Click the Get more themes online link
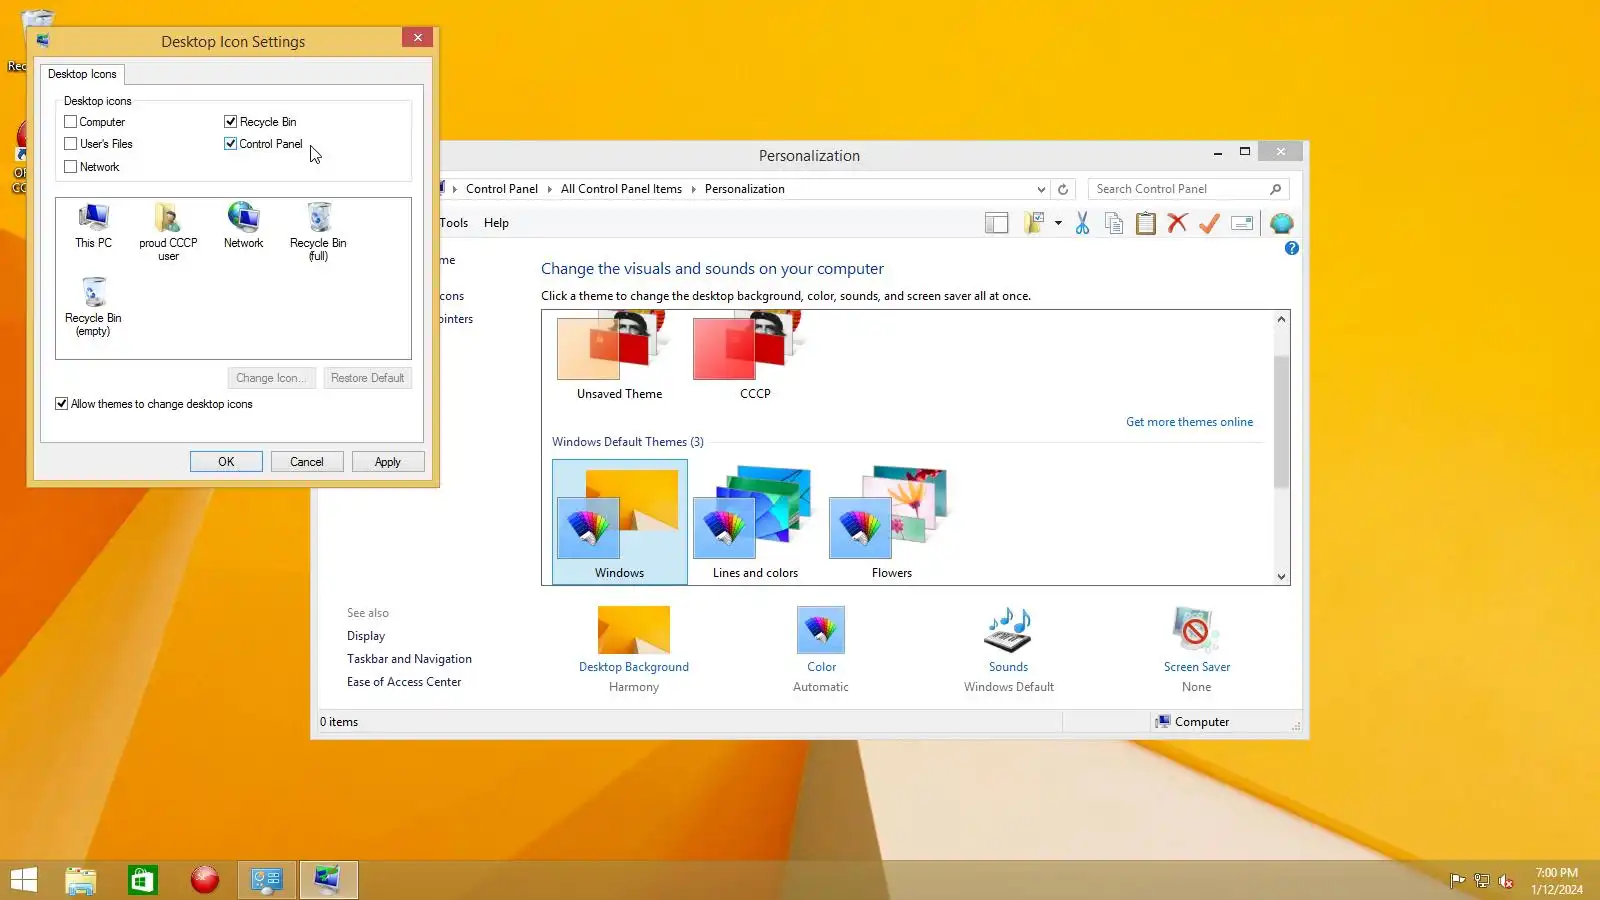The image size is (1600, 900). 1189,422
